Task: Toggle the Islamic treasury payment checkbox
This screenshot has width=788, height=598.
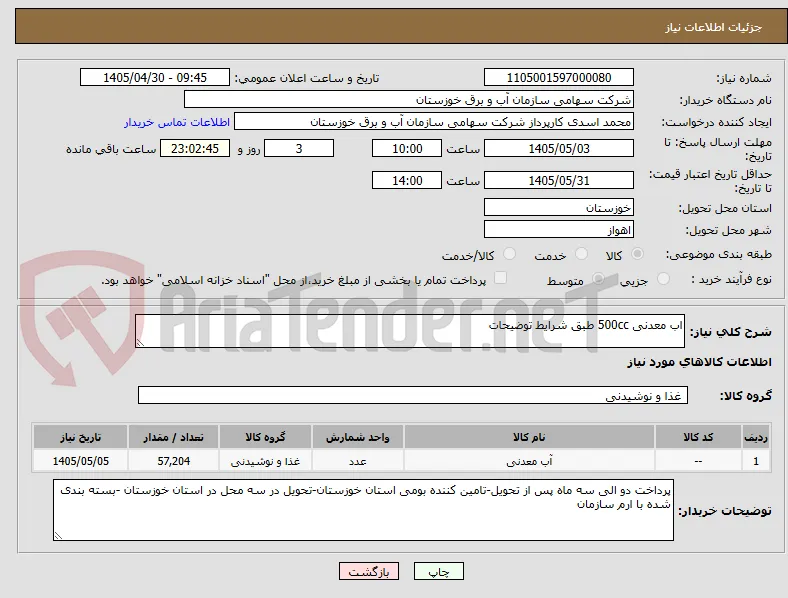Action: (x=501, y=277)
